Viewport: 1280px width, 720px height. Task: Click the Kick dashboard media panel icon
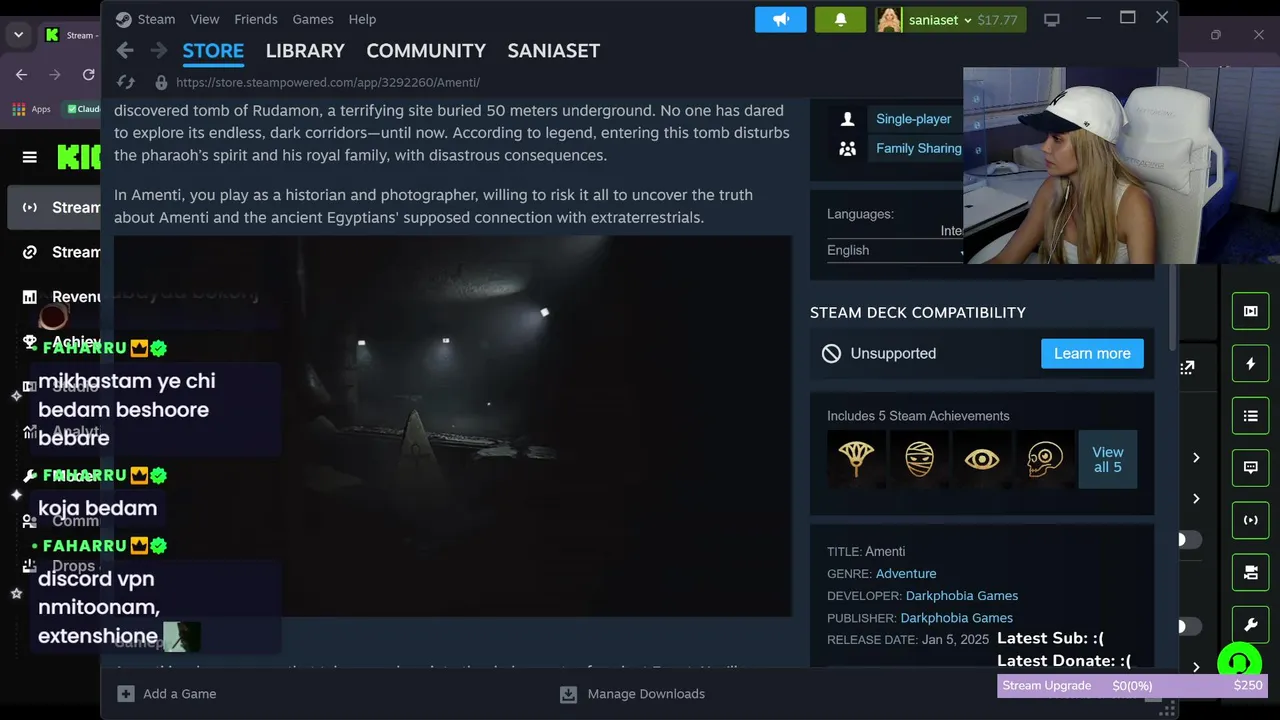point(1251,311)
